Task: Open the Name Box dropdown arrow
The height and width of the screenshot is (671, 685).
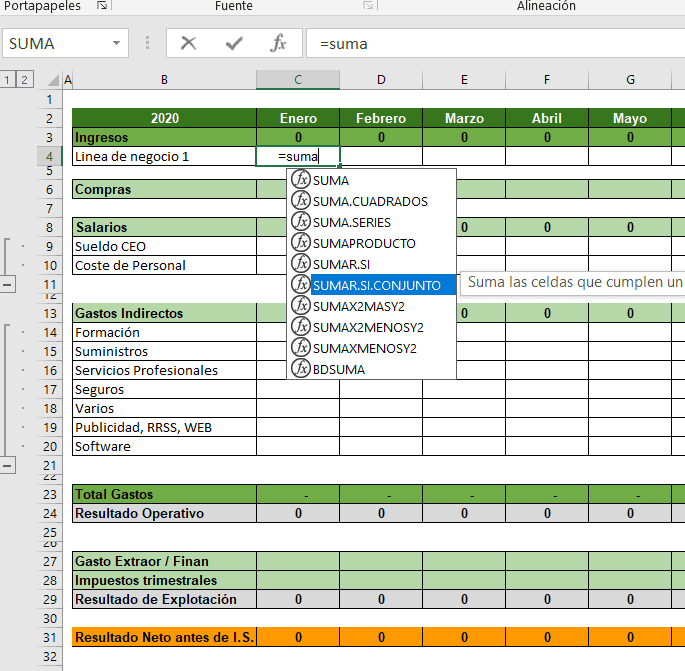Action: coord(116,43)
